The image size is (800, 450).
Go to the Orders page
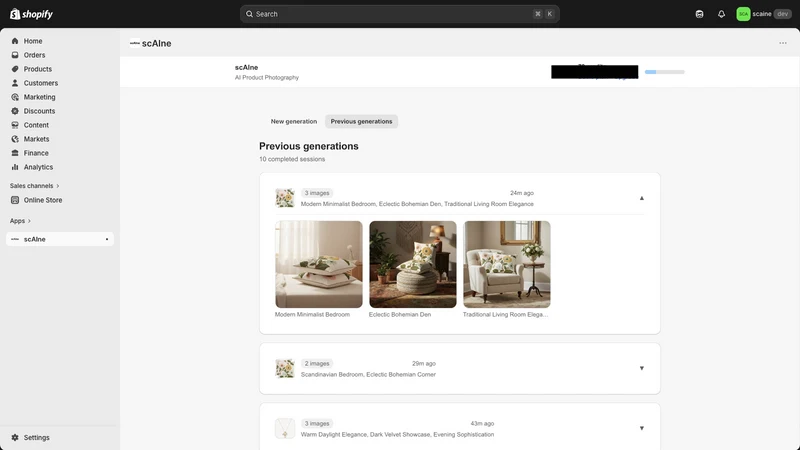pos(34,55)
